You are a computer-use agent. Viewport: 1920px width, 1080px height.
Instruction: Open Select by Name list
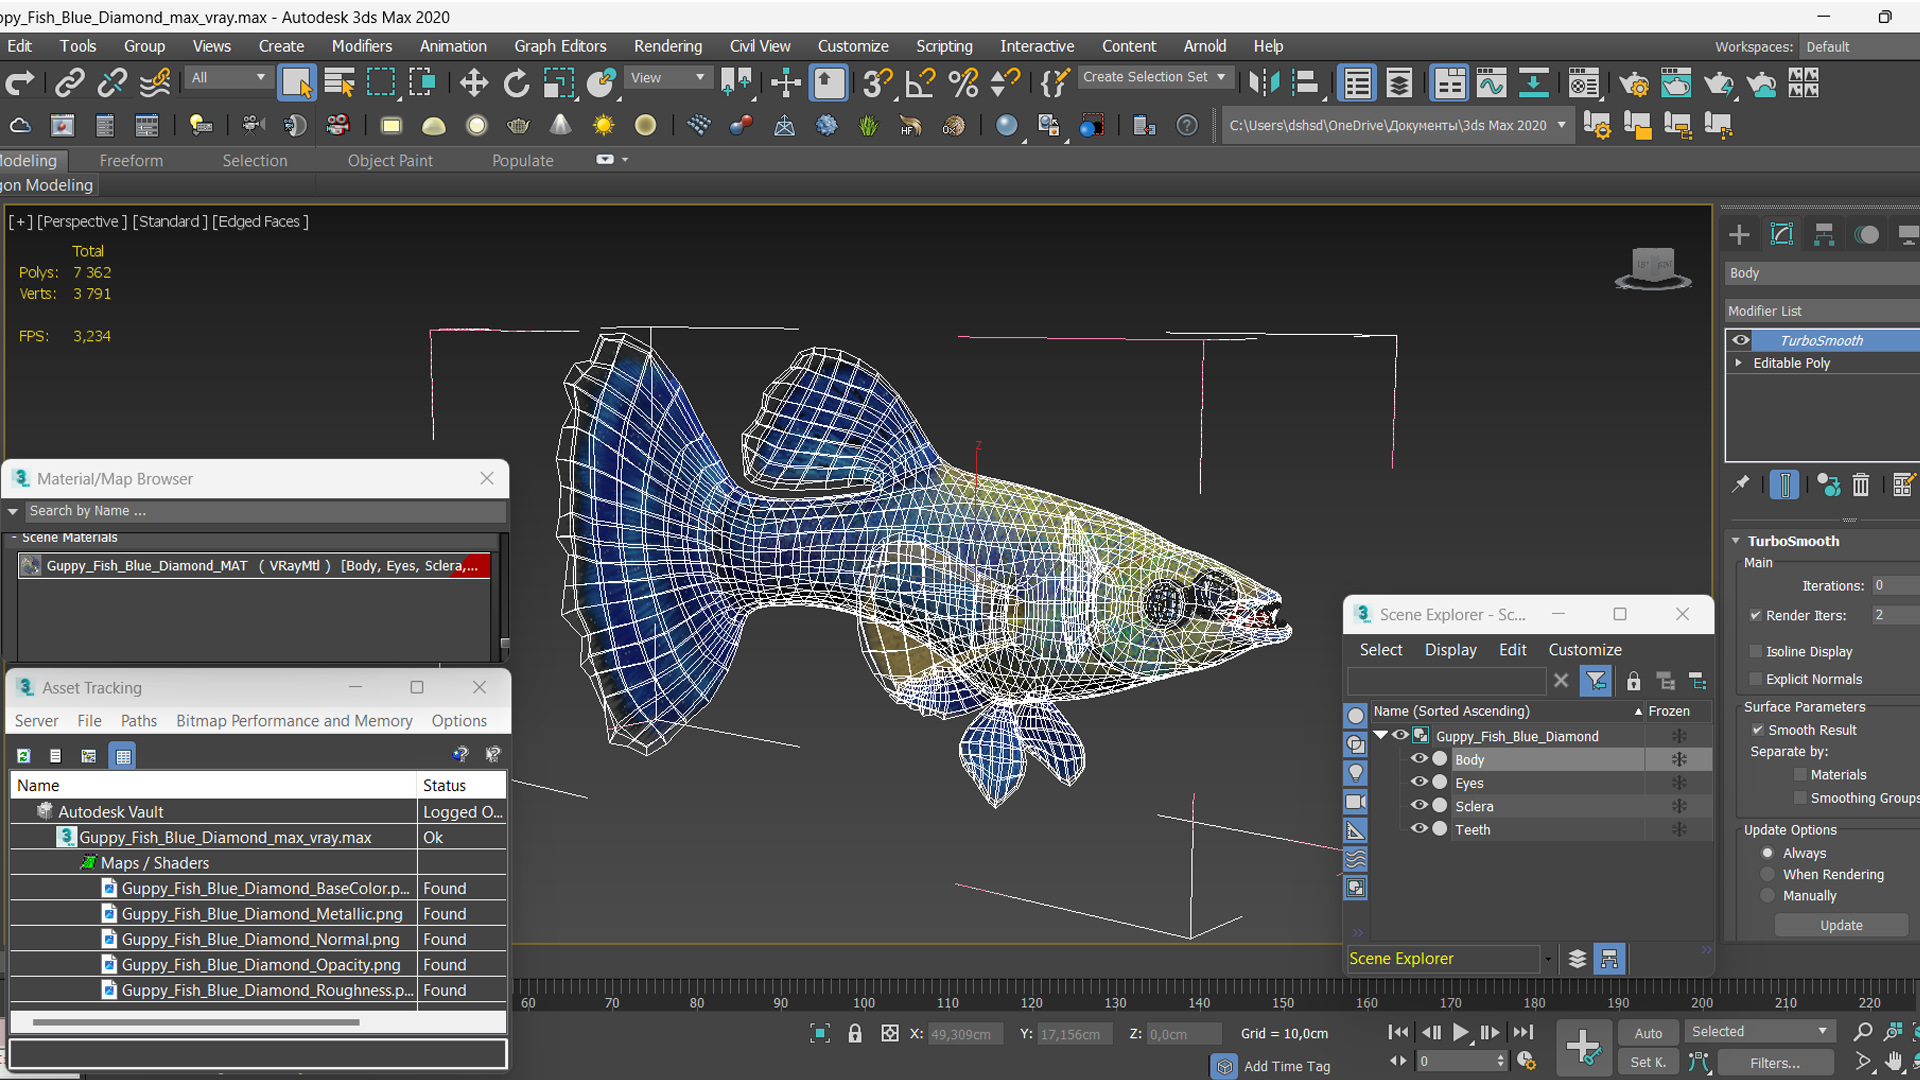click(x=340, y=83)
